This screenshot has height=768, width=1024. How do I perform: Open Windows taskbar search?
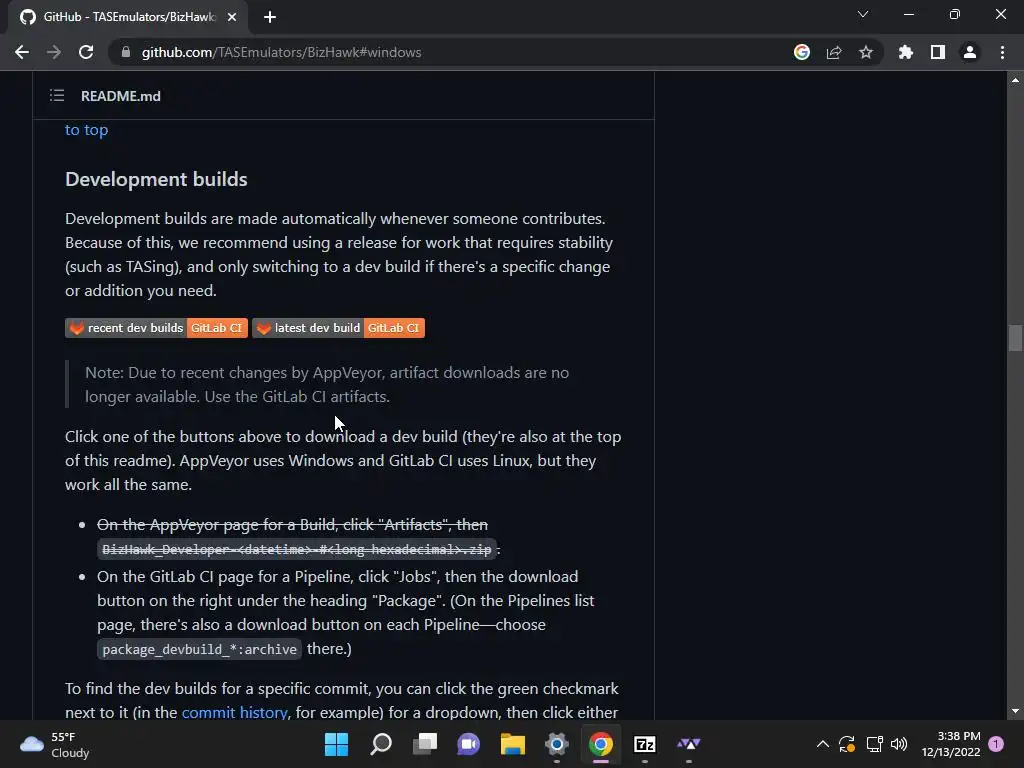point(381,744)
